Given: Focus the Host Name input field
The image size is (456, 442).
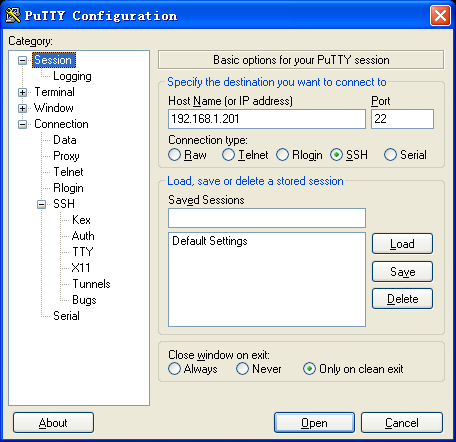Looking at the screenshot, I should tap(267, 119).
